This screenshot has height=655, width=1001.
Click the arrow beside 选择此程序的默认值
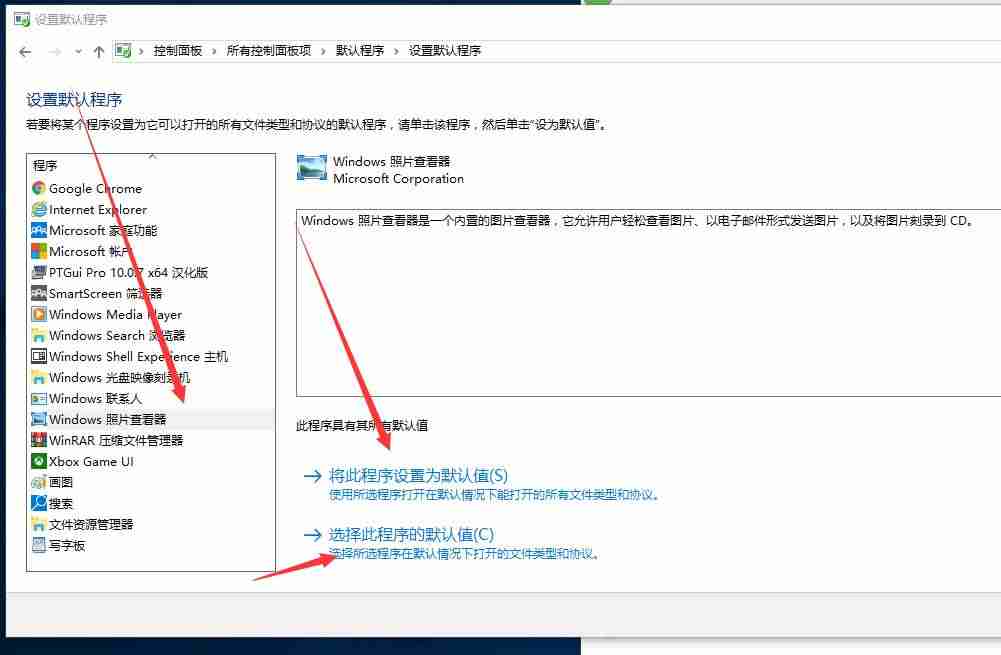312,534
